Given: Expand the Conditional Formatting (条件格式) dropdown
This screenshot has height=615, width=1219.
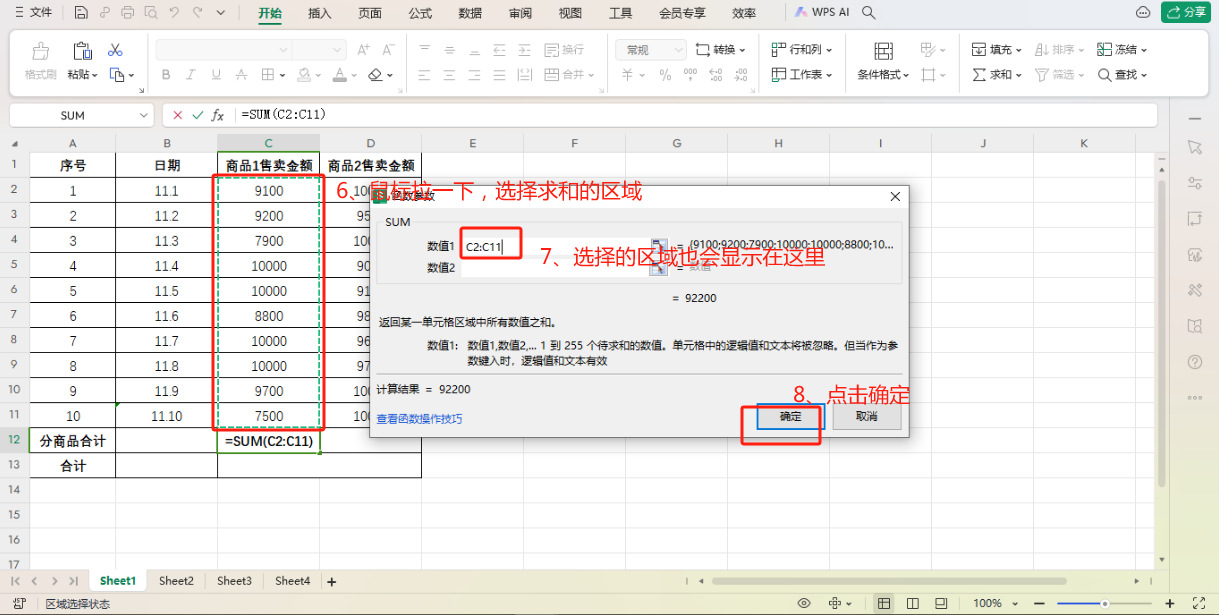Looking at the screenshot, I should coord(906,75).
